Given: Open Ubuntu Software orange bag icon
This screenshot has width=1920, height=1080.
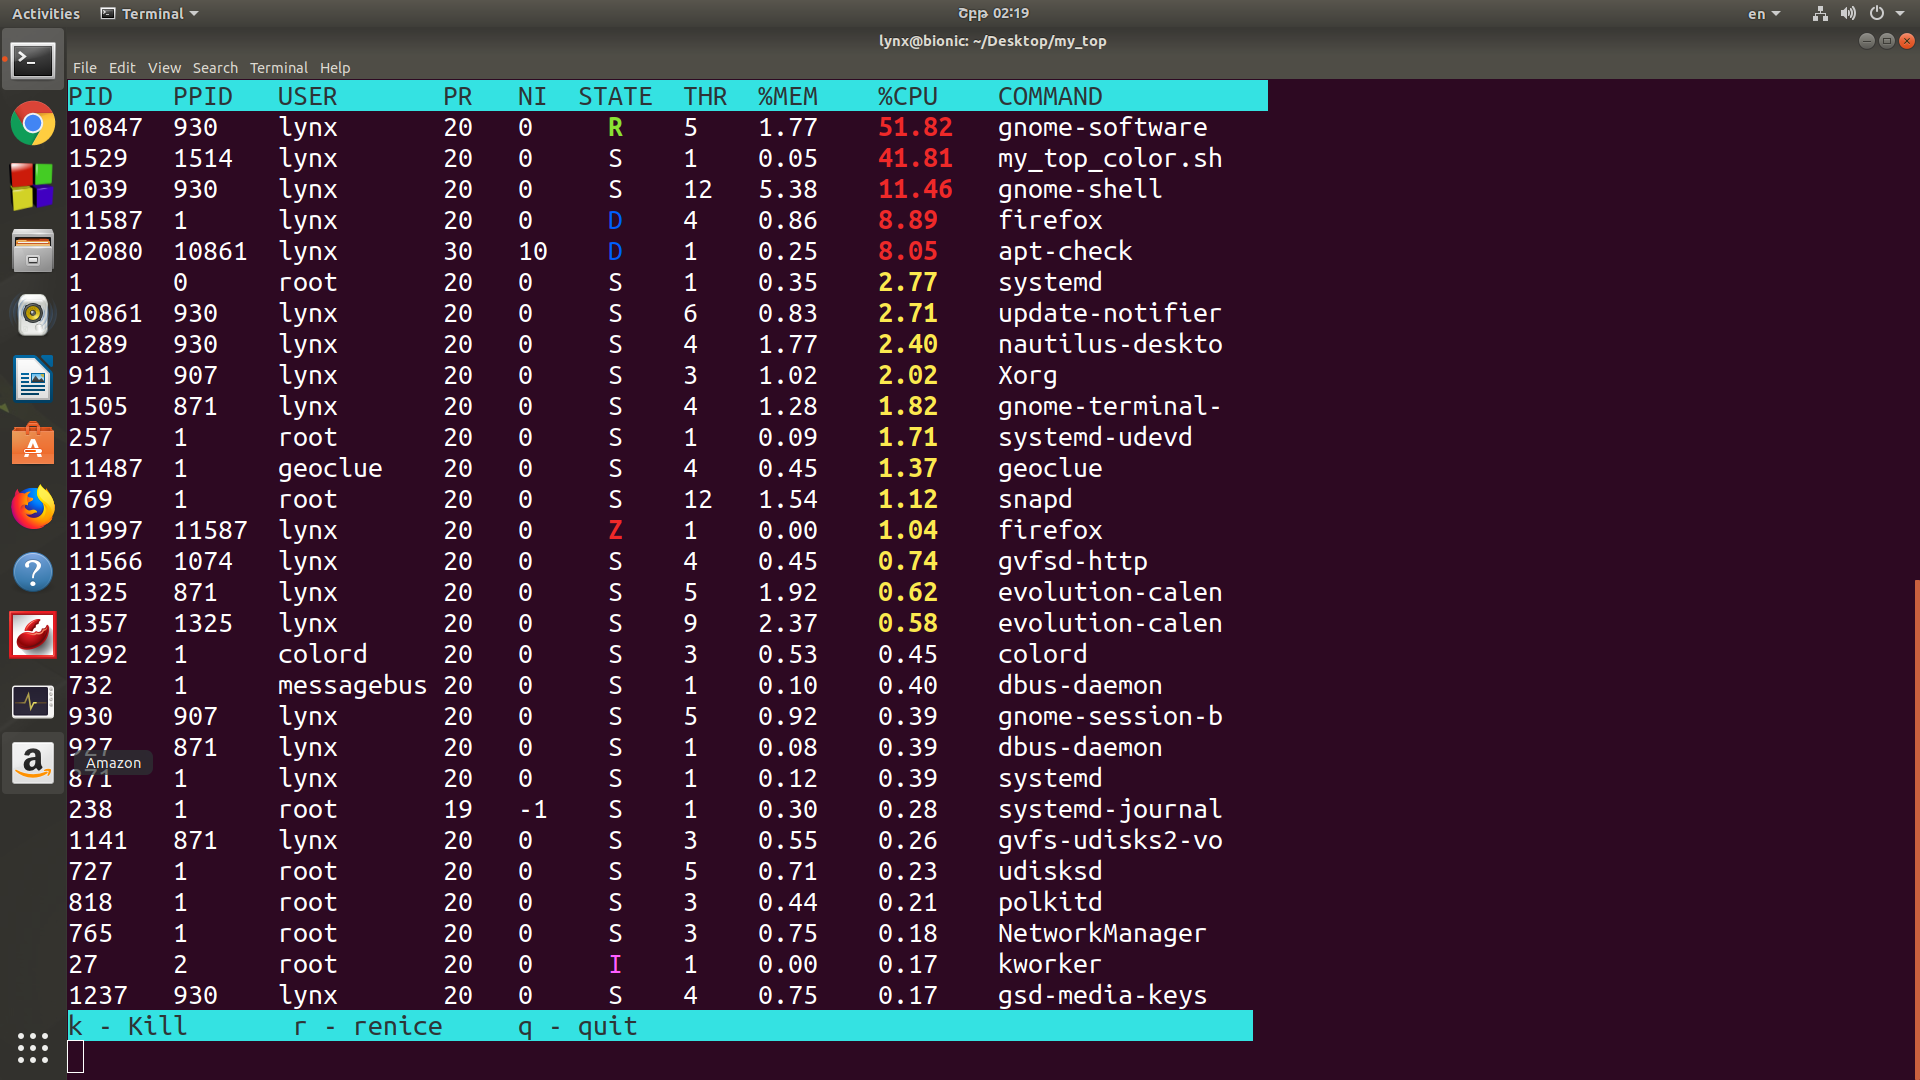Looking at the screenshot, I should click(33, 443).
